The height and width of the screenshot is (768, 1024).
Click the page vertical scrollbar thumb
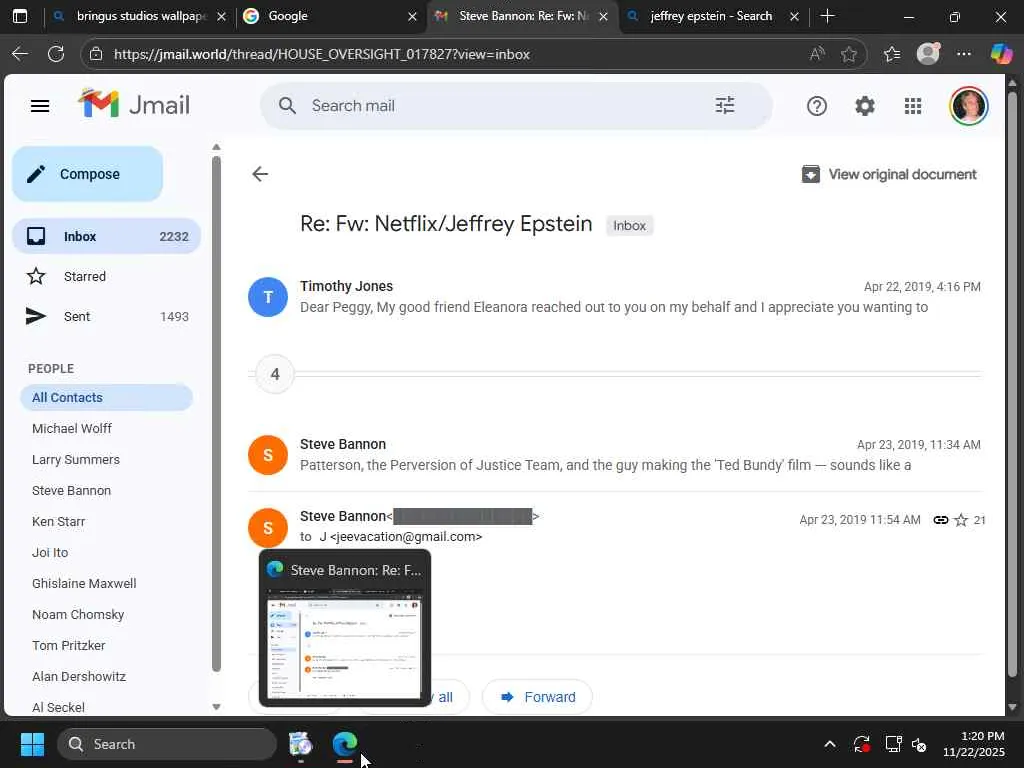click(x=1012, y=384)
